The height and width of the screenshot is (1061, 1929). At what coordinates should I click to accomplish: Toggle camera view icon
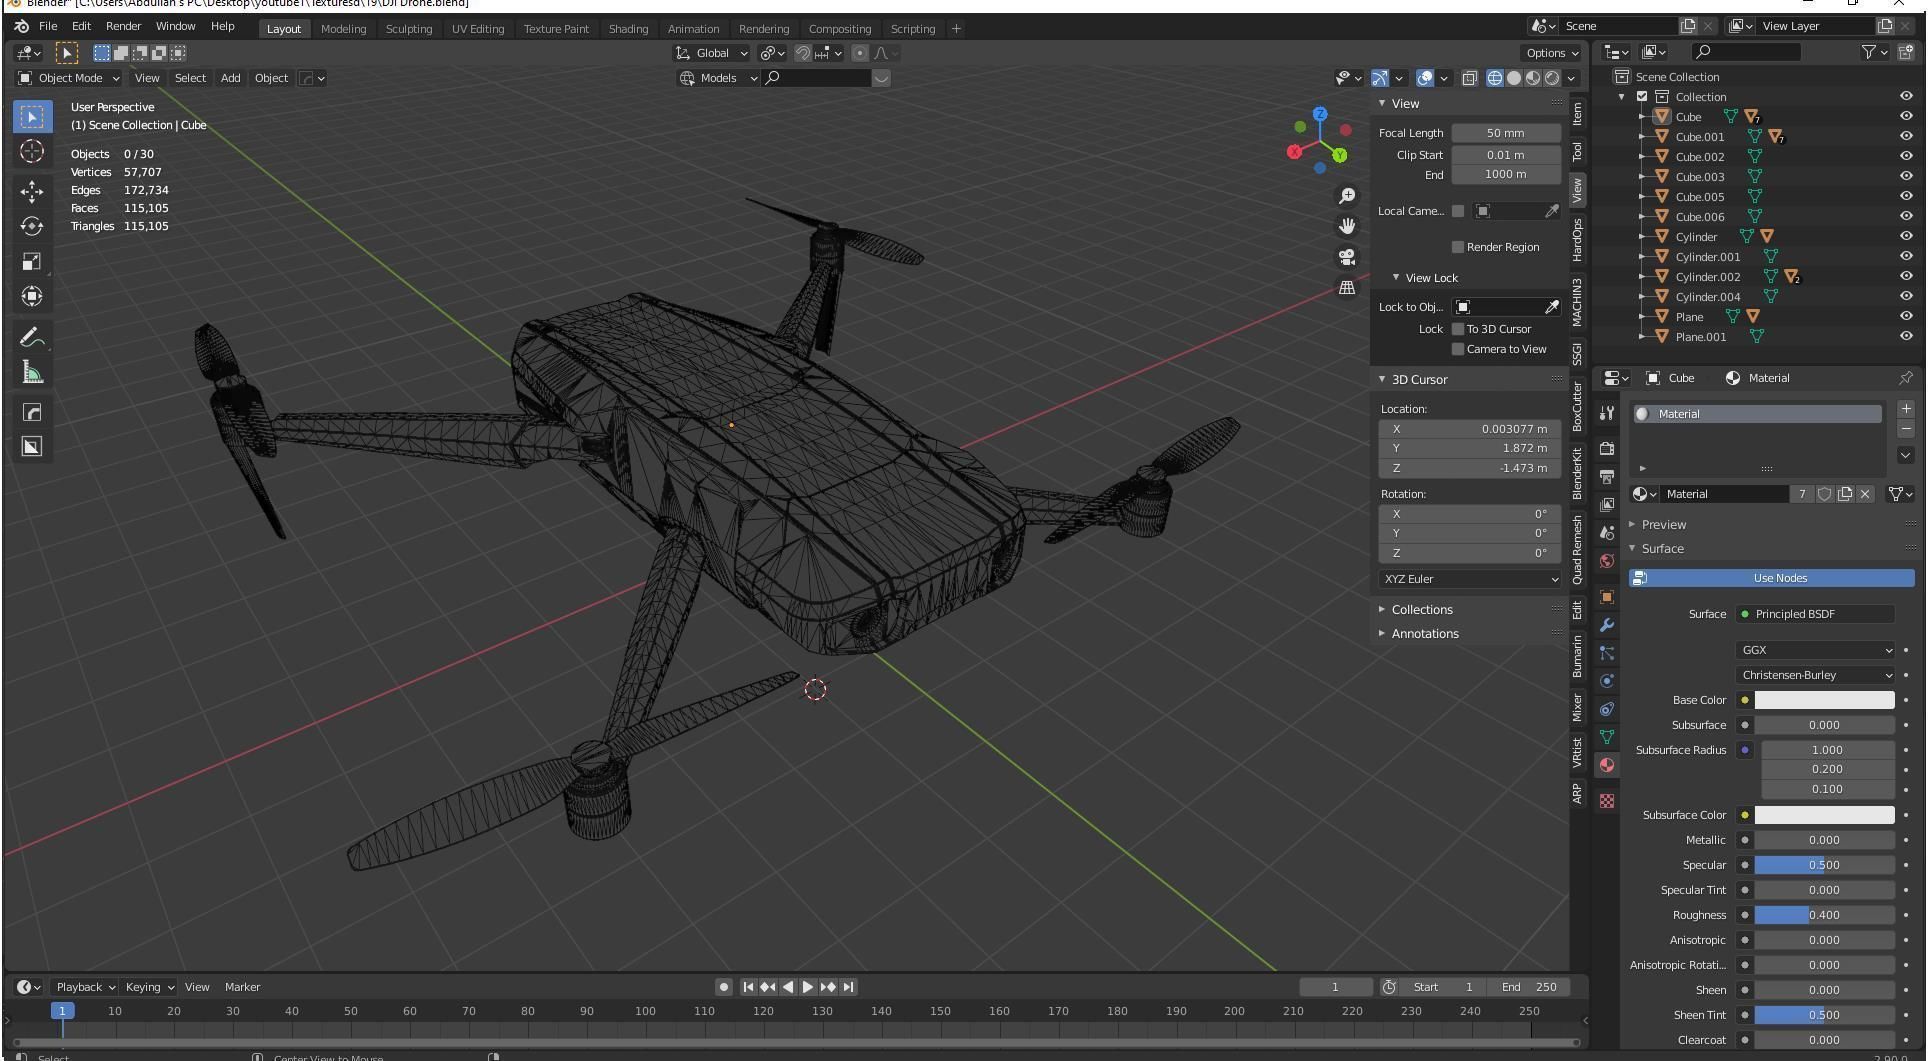coord(1347,257)
